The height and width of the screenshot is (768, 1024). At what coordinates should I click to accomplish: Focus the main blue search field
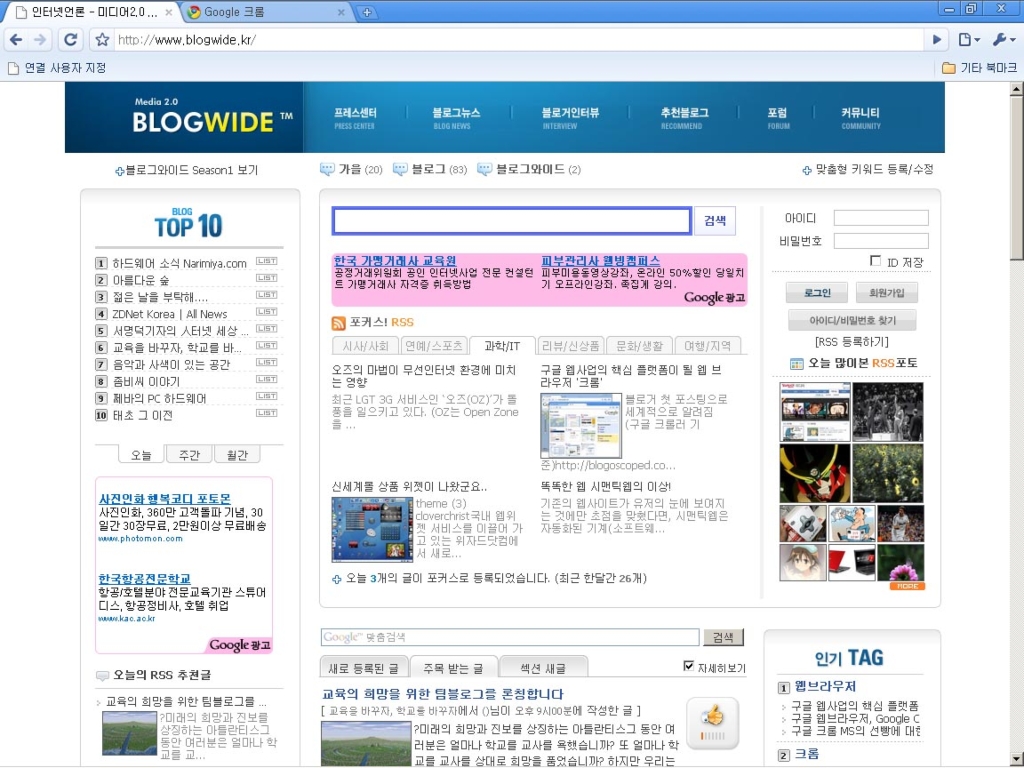512,221
